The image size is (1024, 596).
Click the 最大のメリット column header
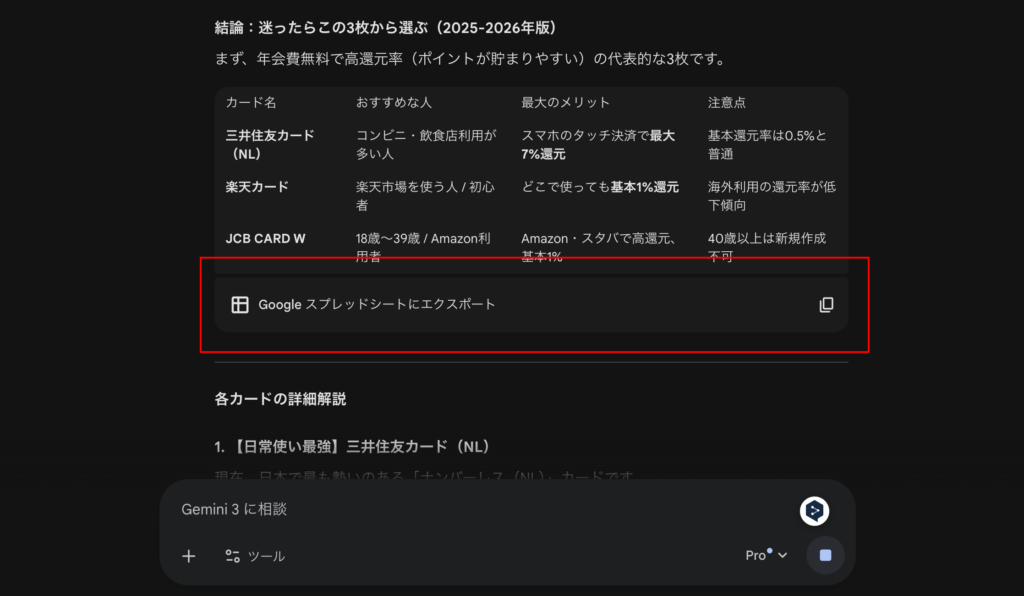pos(565,103)
